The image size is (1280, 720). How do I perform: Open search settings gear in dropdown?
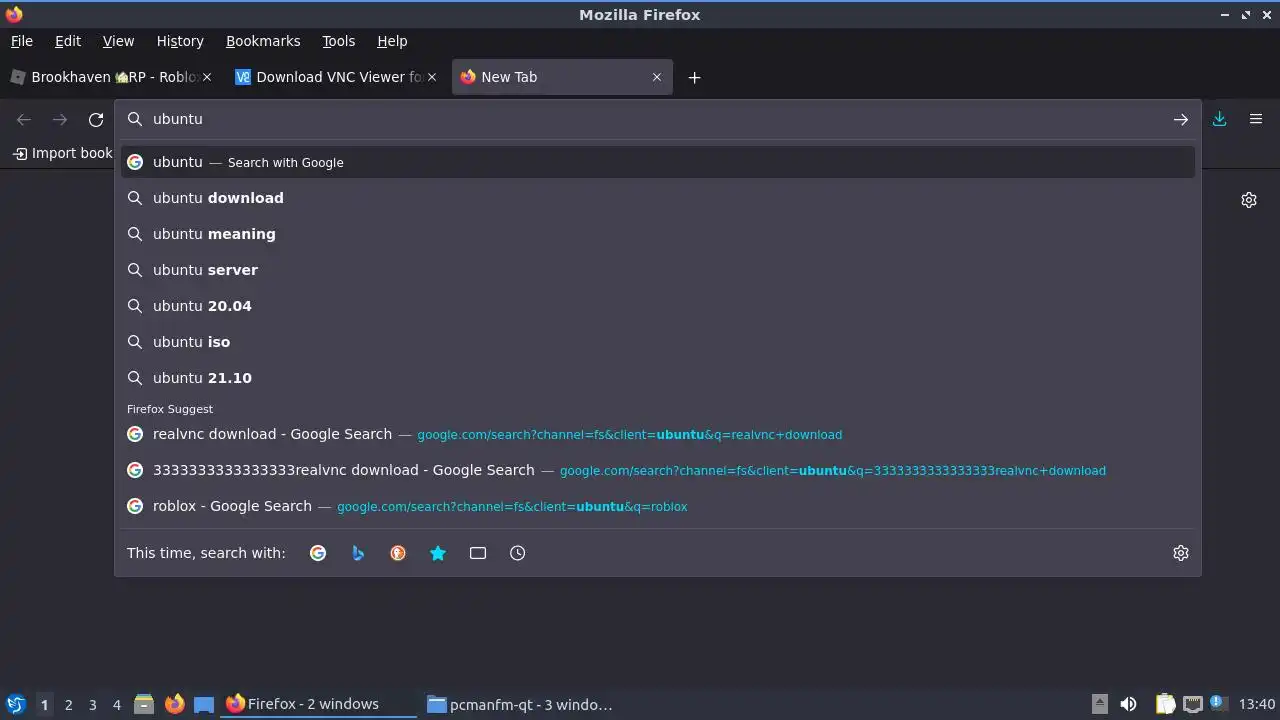1181,553
